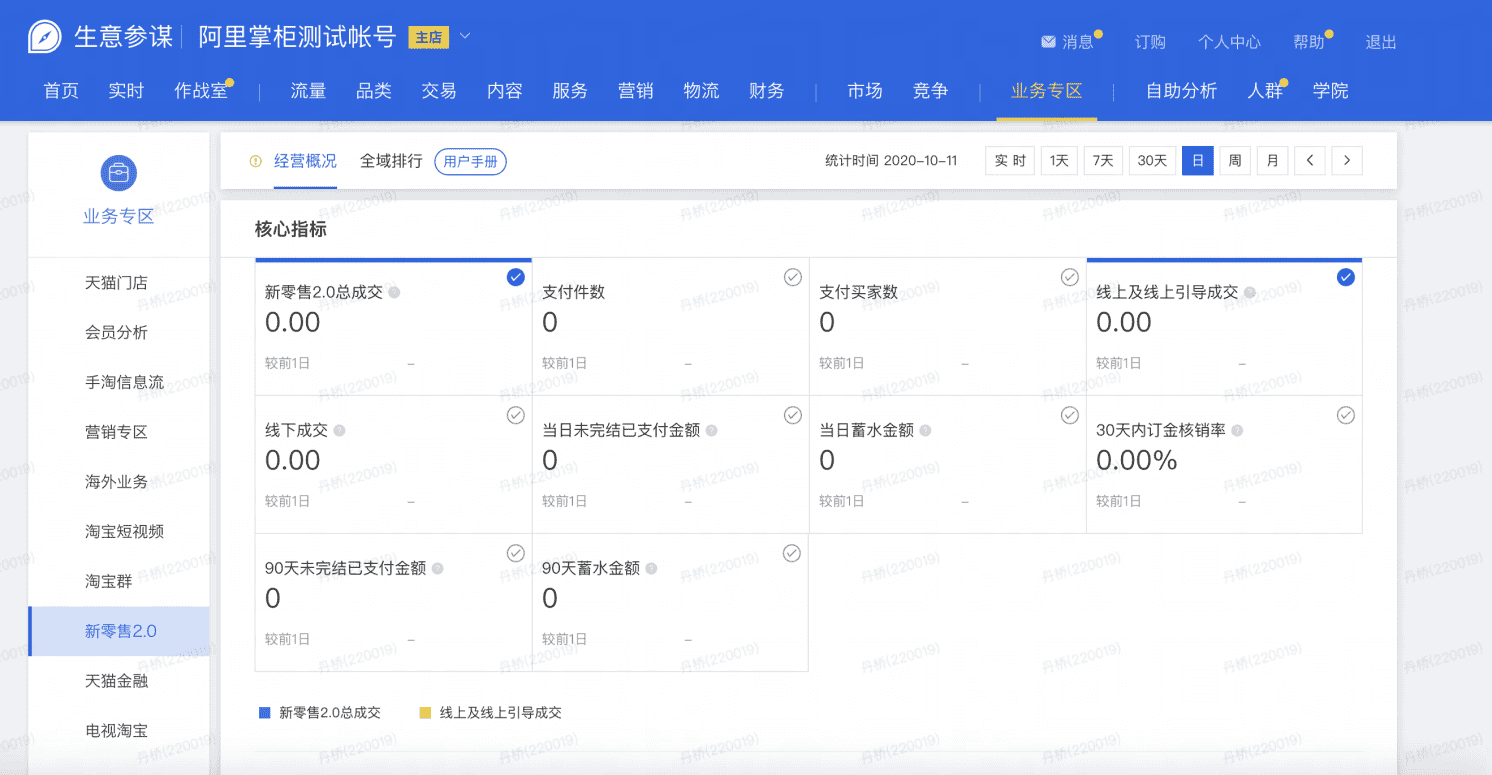This screenshot has height=775, width=1492.
Task: Check the 当日未完结已支付金额 metric card
Action: click(x=793, y=415)
